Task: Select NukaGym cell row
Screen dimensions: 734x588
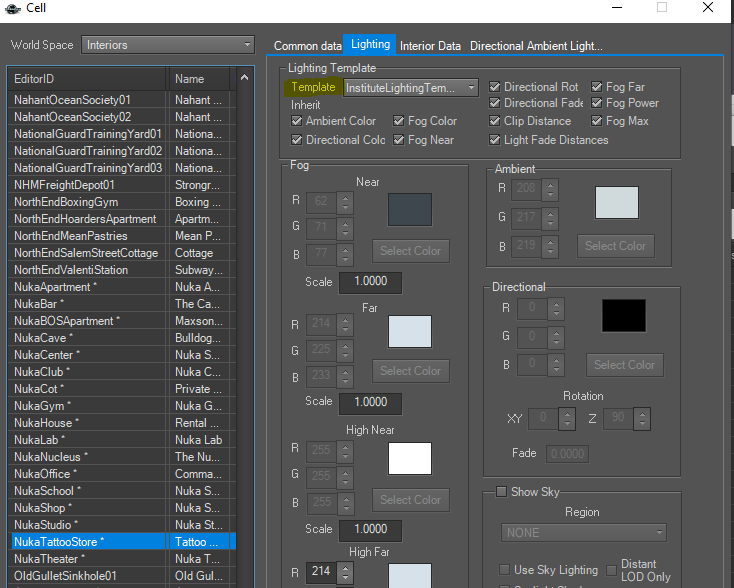Action: click(122, 406)
